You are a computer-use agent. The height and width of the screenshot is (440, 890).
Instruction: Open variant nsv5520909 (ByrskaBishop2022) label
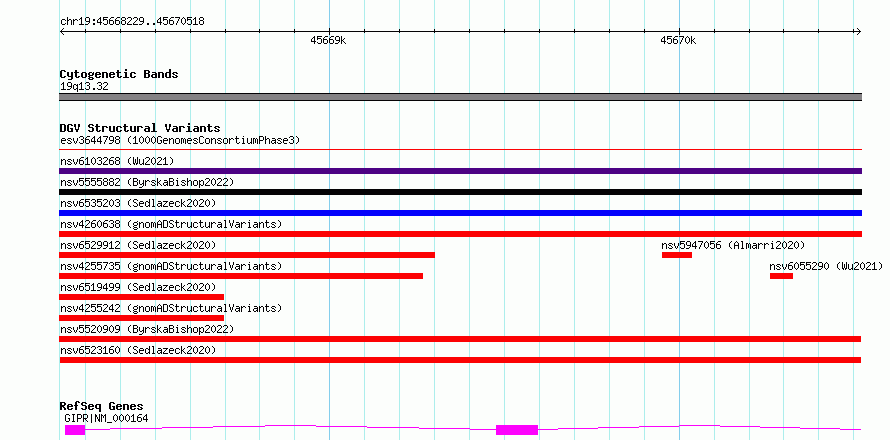tap(147, 329)
